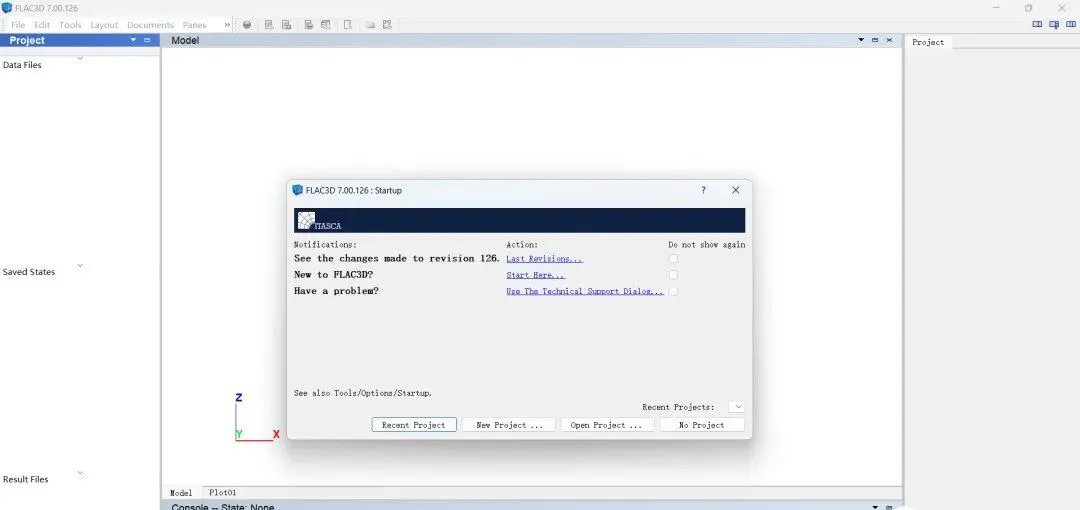
Task: Maximize the Model pane with its header icon
Action: (875, 40)
